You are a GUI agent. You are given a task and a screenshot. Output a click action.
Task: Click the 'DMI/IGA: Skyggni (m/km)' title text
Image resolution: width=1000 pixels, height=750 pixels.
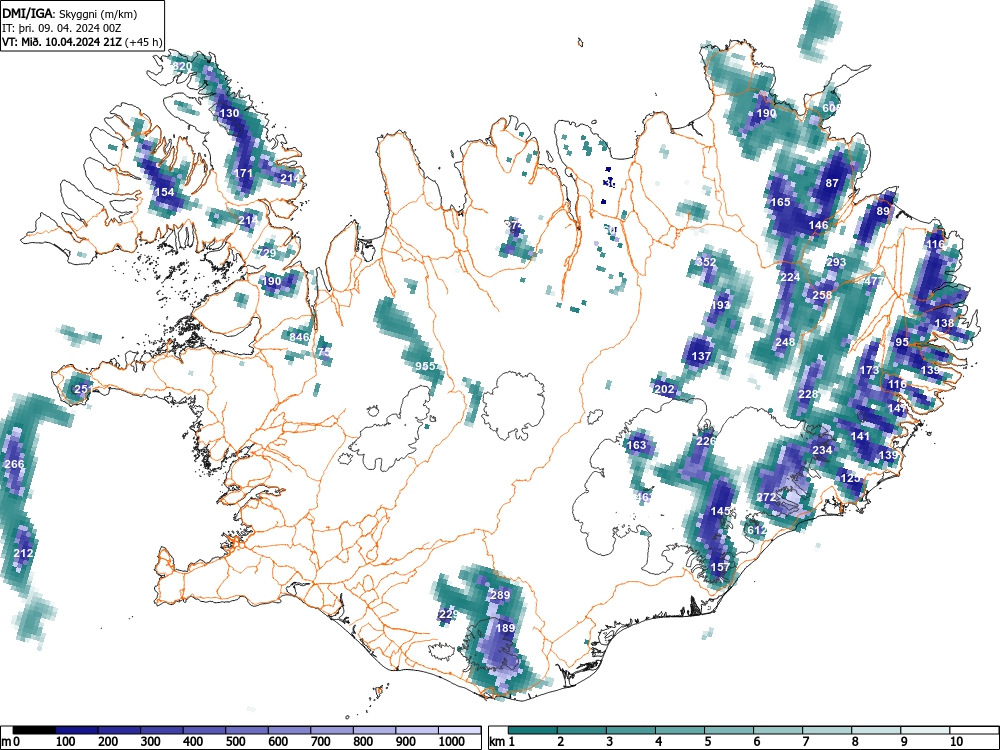point(70,13)
